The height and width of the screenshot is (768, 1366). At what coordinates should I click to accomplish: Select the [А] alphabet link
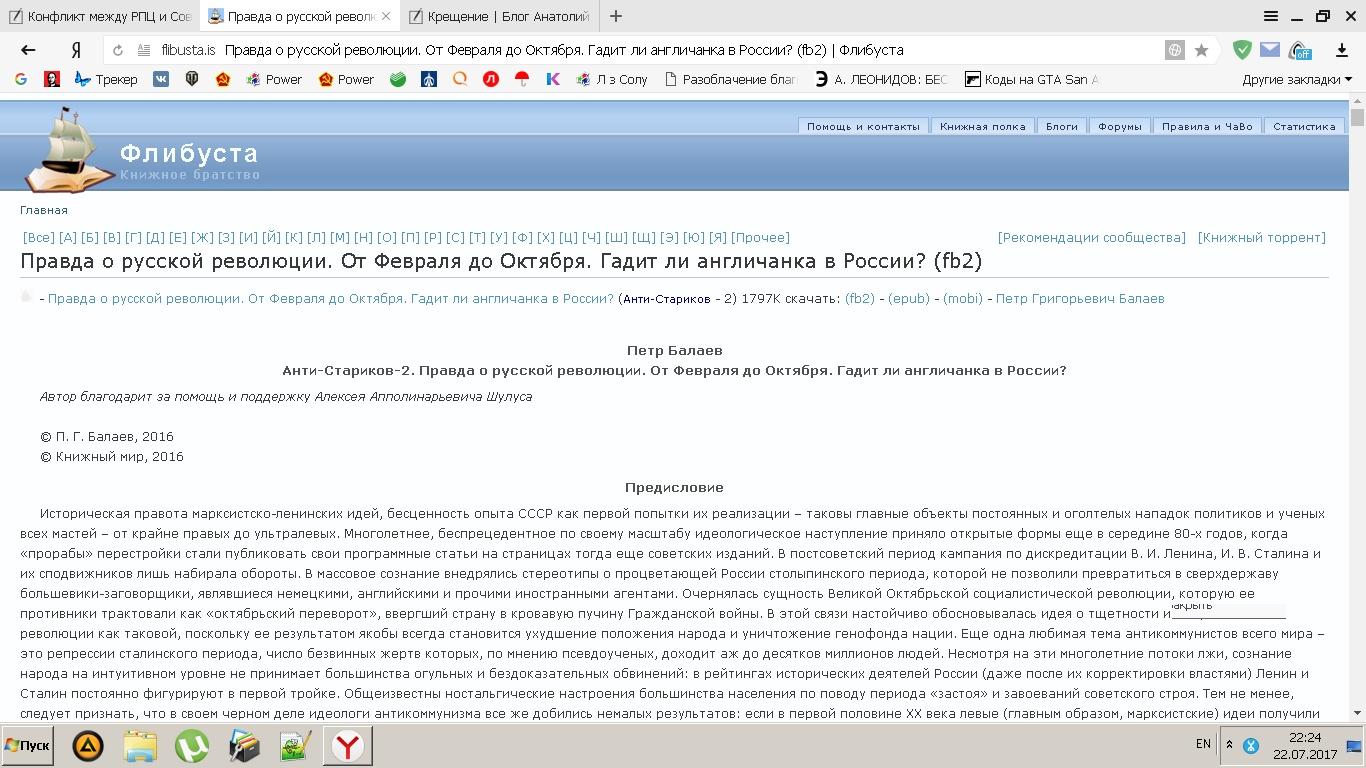click(68, 237)
